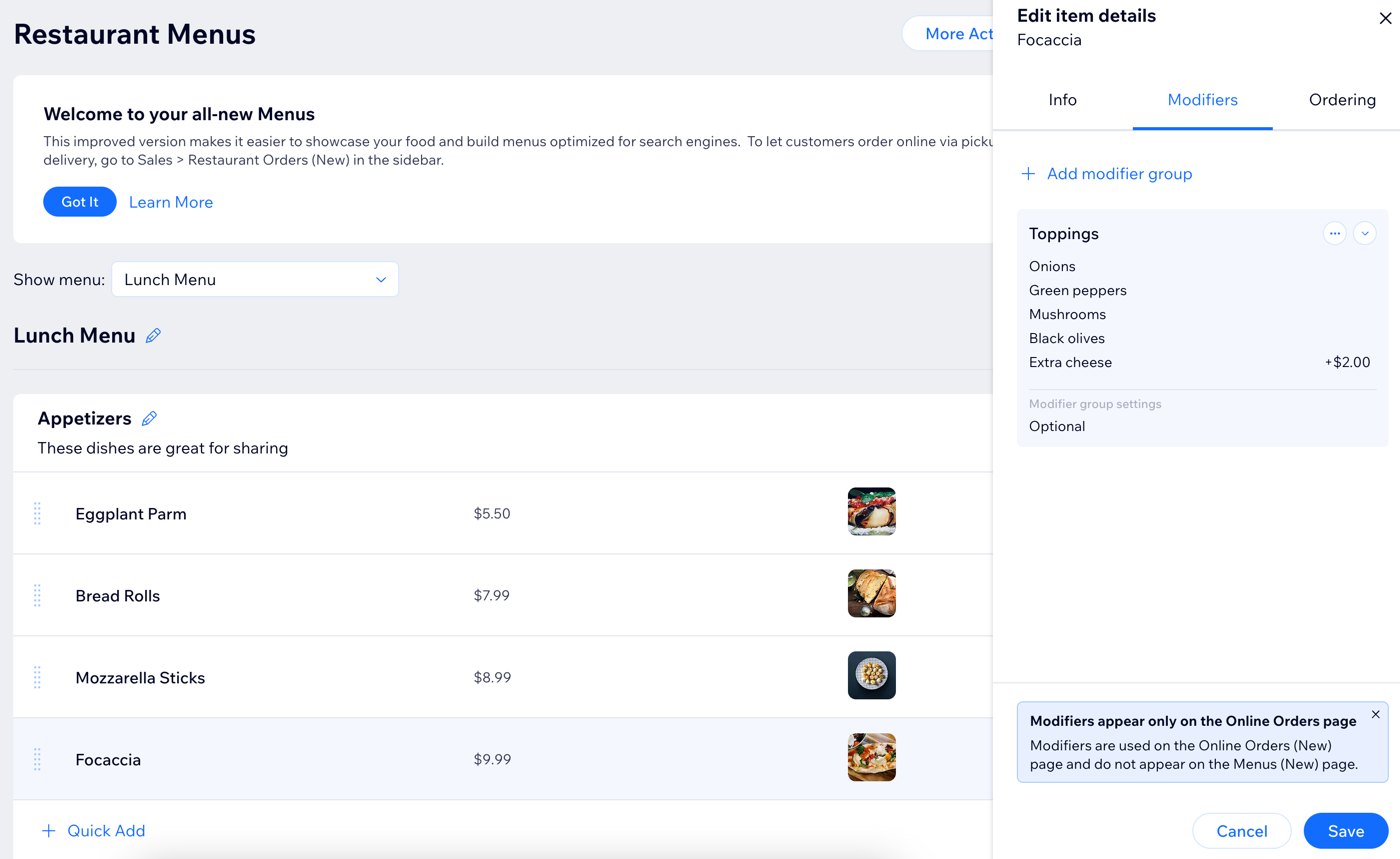Viewport: 1400px width, 859px height.
Task: Open the Learn More link
Action: click(171, 202)
